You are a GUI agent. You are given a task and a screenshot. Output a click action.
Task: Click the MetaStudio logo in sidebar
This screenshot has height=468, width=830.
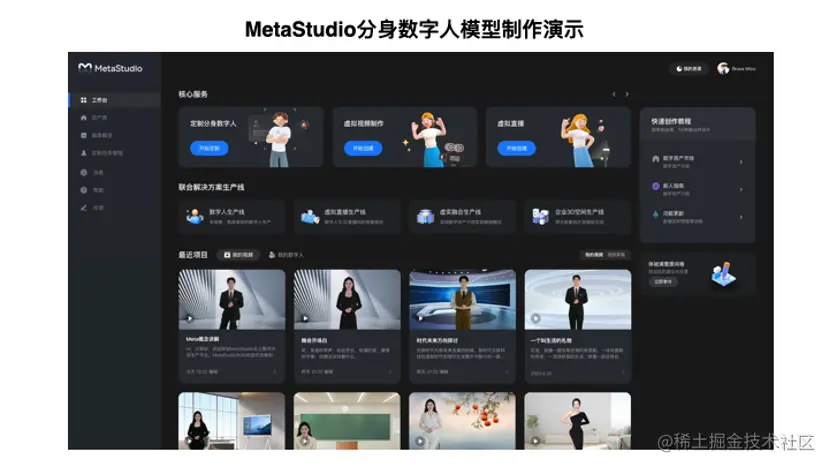[x=110, y=68]
